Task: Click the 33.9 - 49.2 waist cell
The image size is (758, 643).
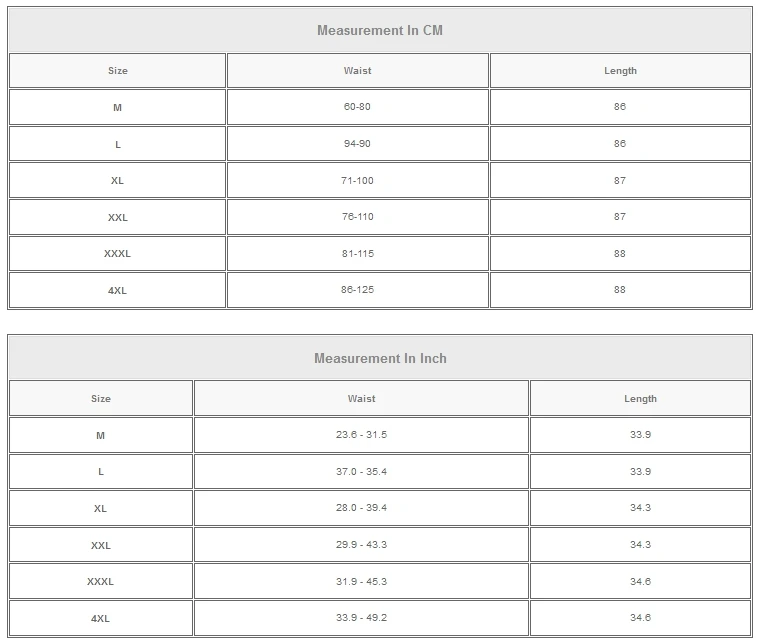Action: coord(361,618)
